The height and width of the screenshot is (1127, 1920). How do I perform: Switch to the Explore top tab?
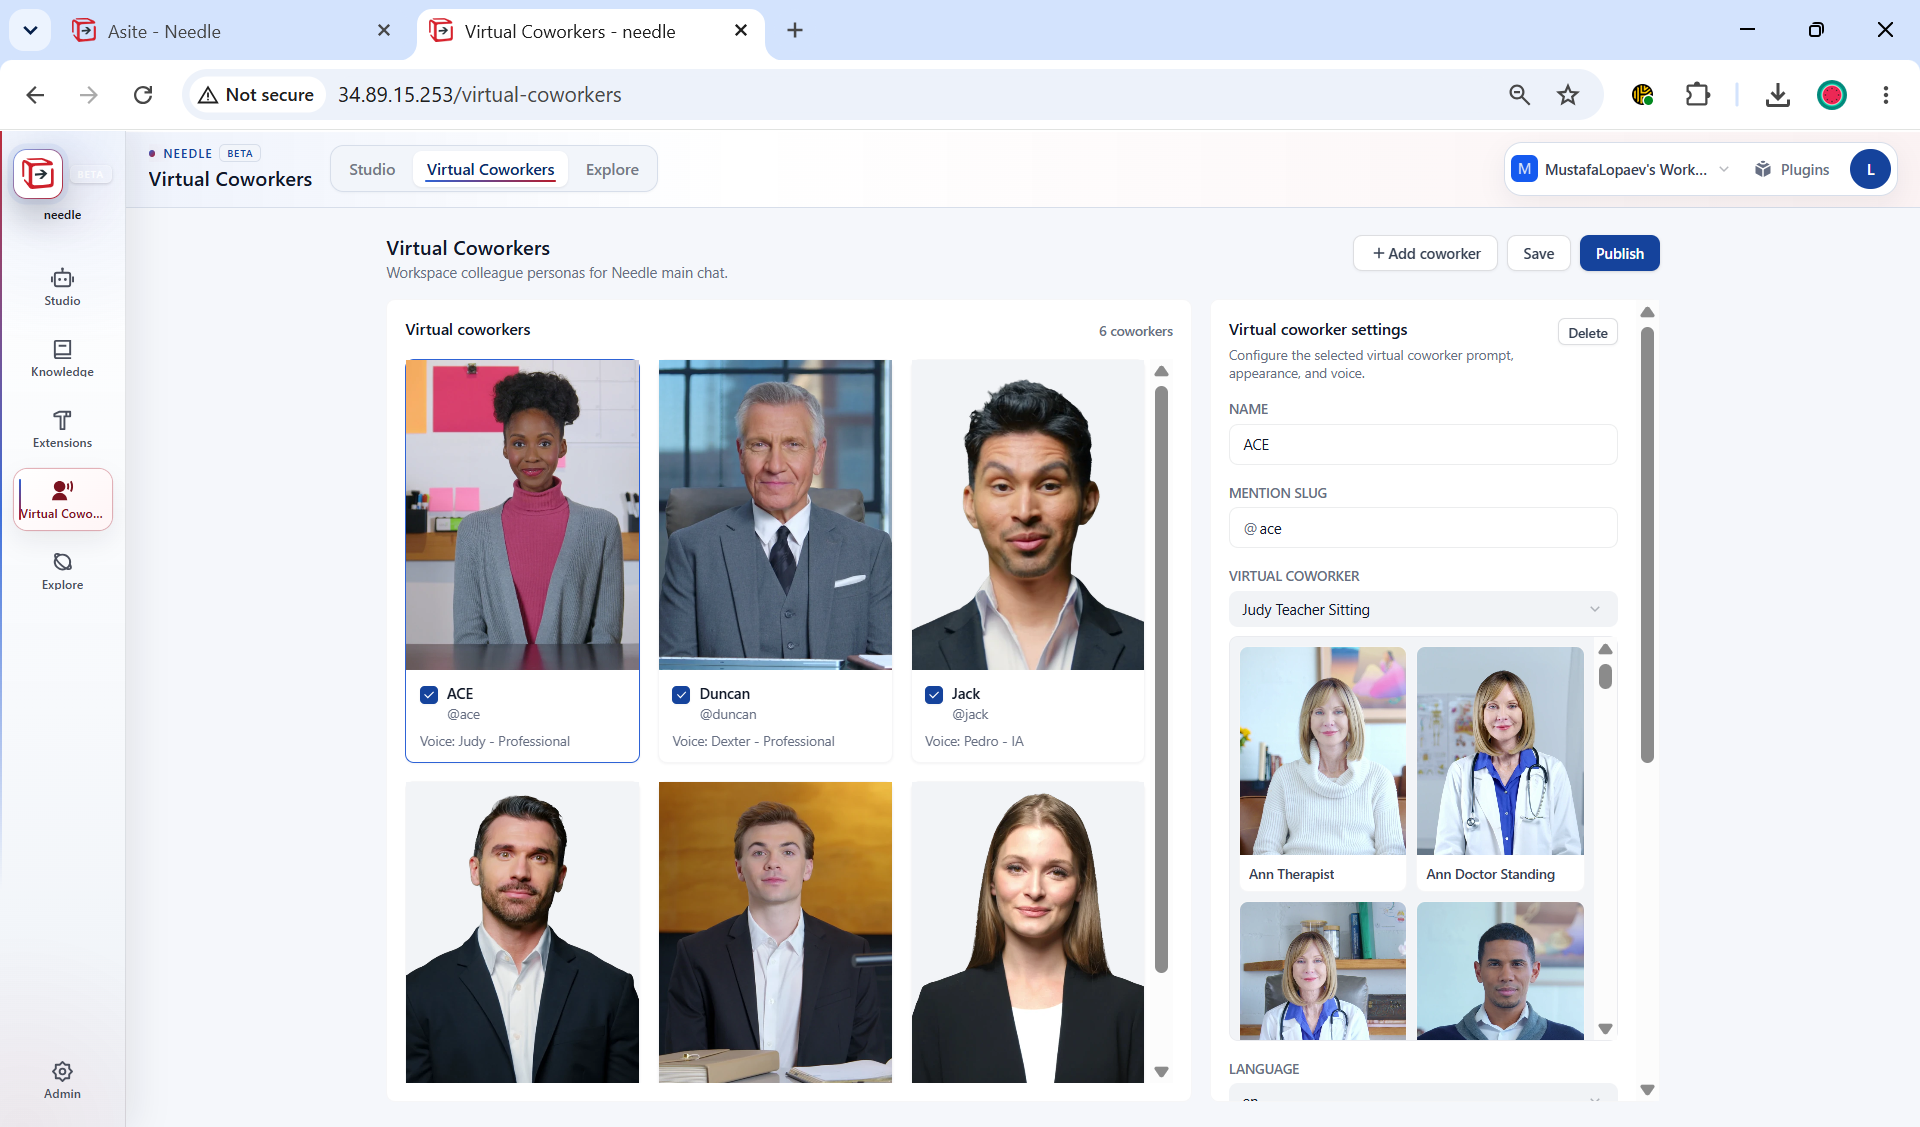coord(612,170)
